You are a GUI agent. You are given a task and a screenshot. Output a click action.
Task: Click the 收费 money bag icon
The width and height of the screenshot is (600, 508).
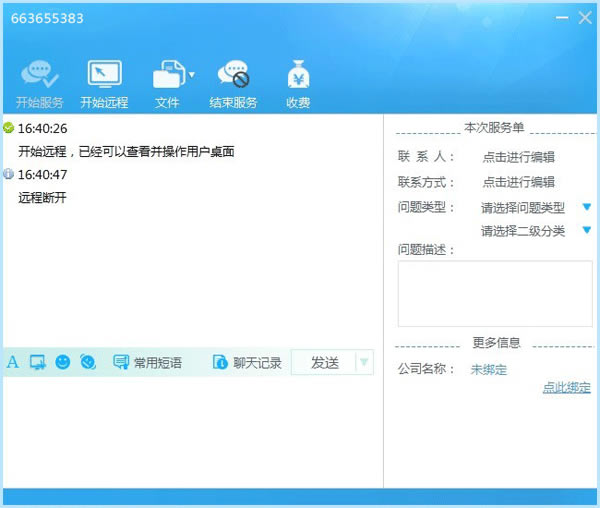coord(298,75)
